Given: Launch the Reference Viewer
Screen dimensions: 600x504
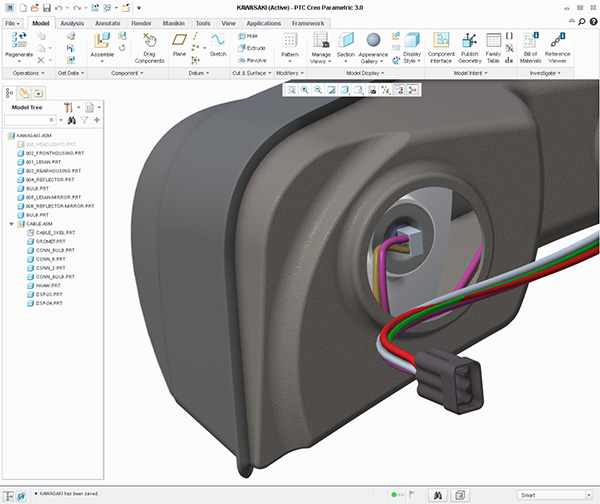Looking at the screenshot, I should tap(558, 41).
